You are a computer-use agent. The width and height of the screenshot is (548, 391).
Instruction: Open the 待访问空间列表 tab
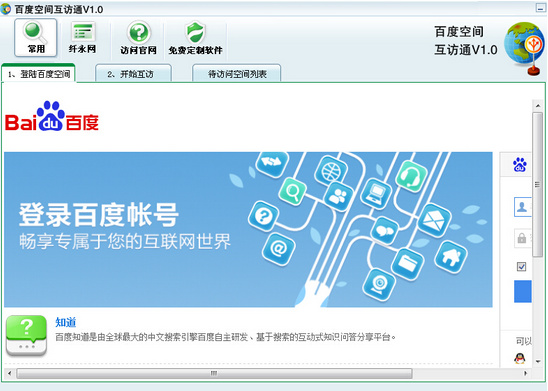click(237, 74)
